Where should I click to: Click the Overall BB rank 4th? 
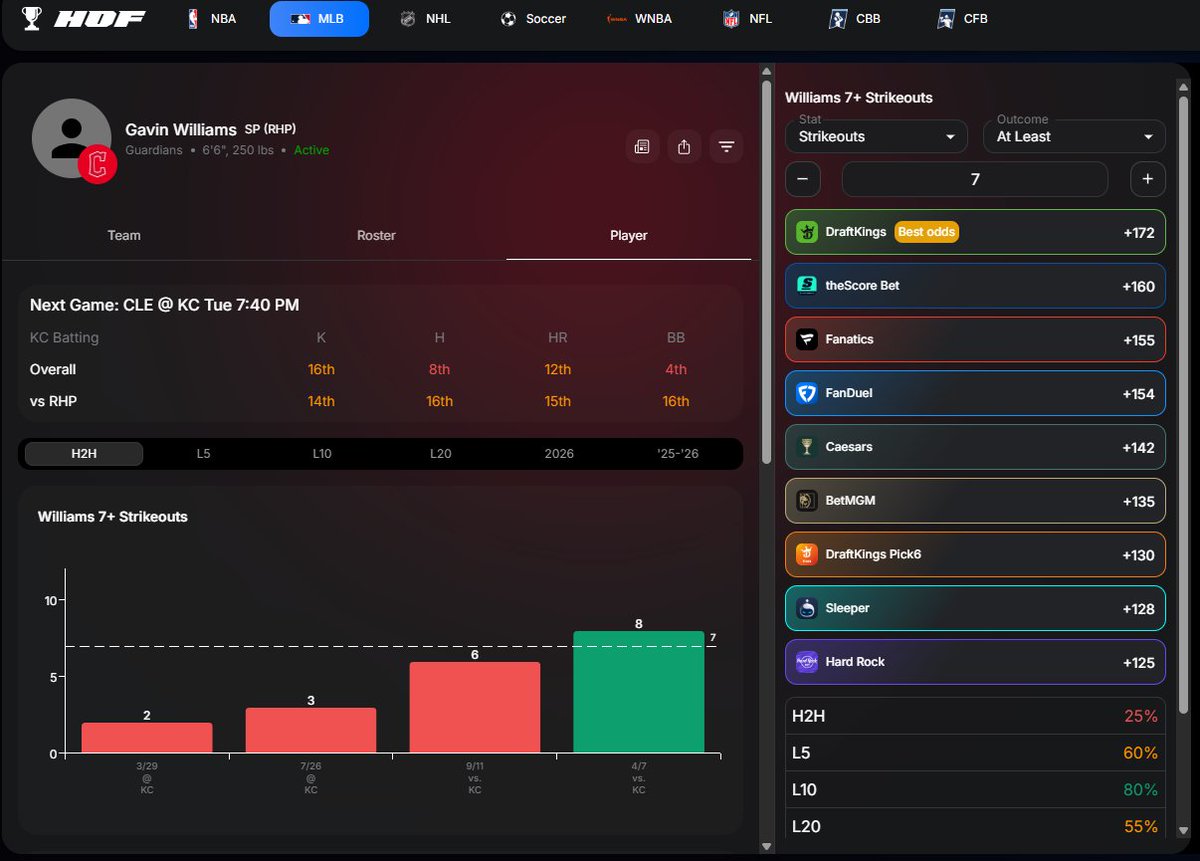tap(676, 369)
